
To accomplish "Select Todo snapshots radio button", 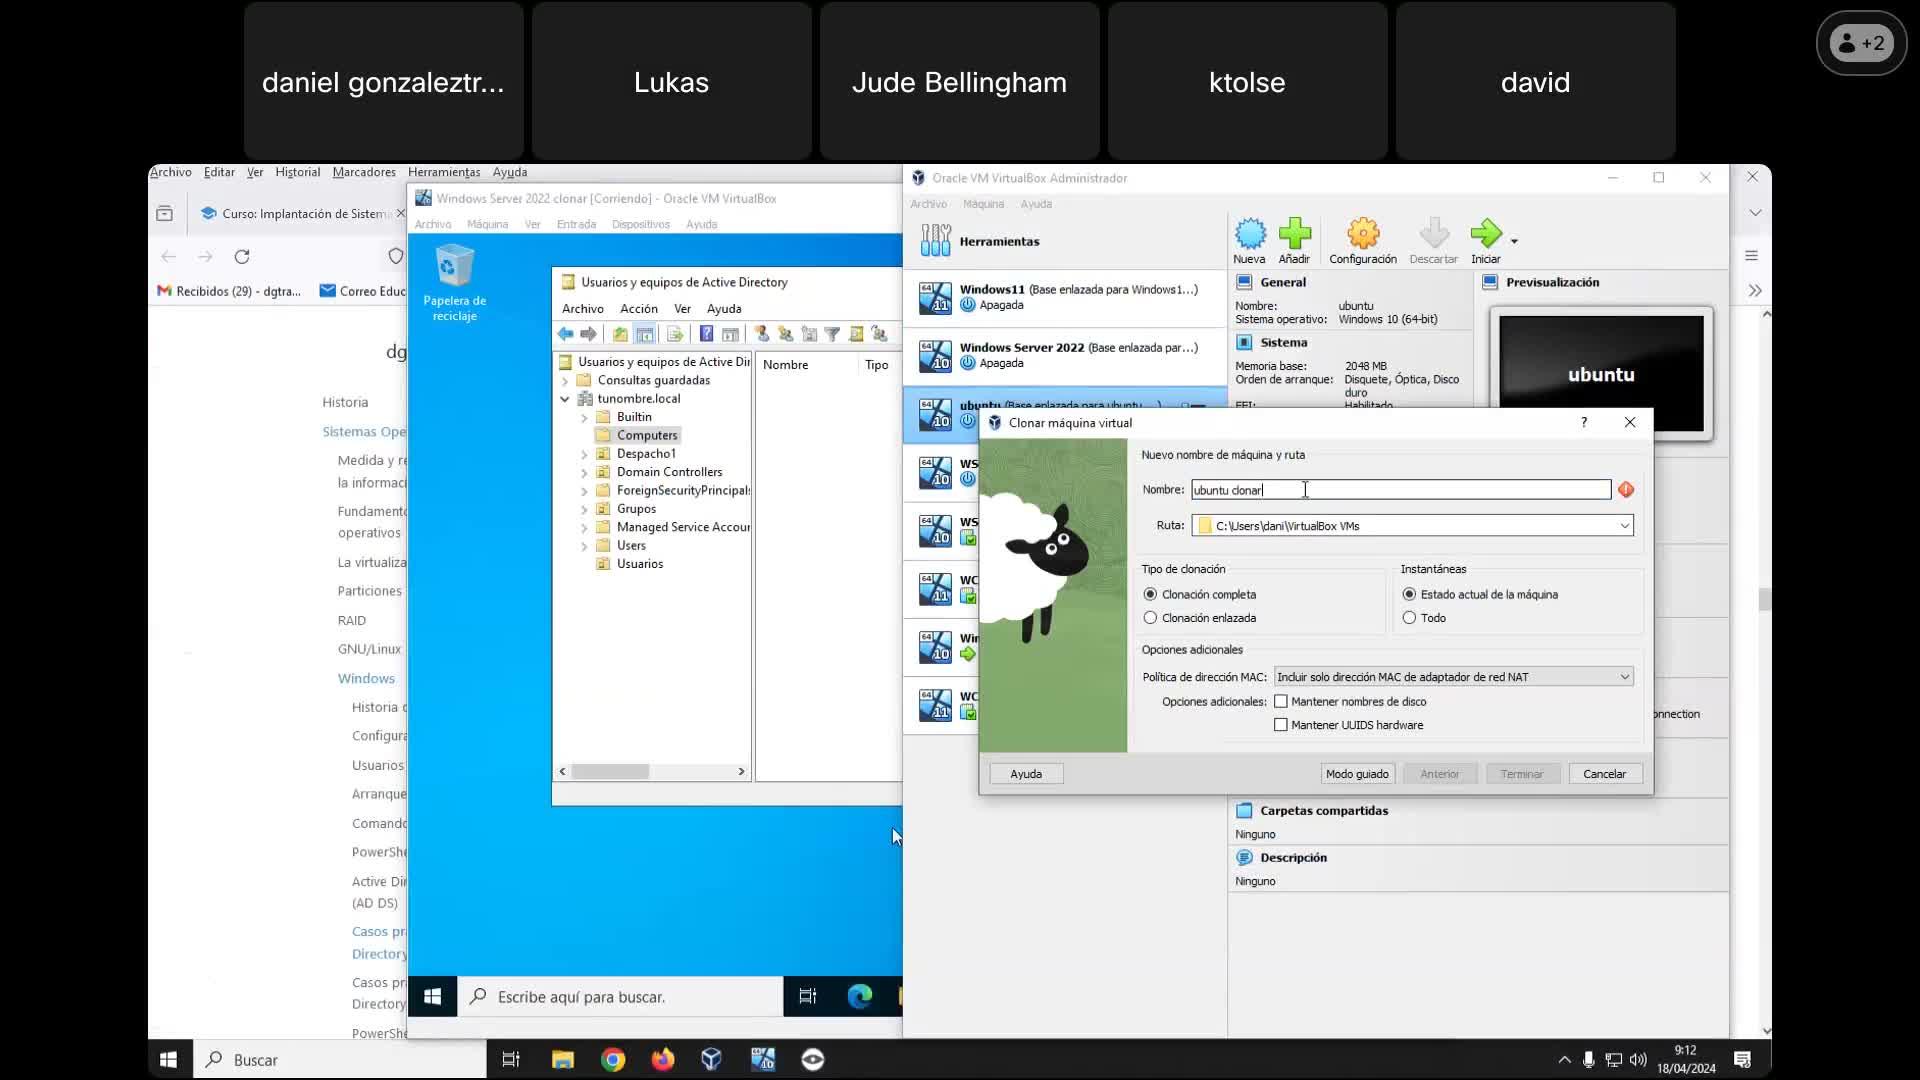I will pyautogui.click(x=1409, y=618).
